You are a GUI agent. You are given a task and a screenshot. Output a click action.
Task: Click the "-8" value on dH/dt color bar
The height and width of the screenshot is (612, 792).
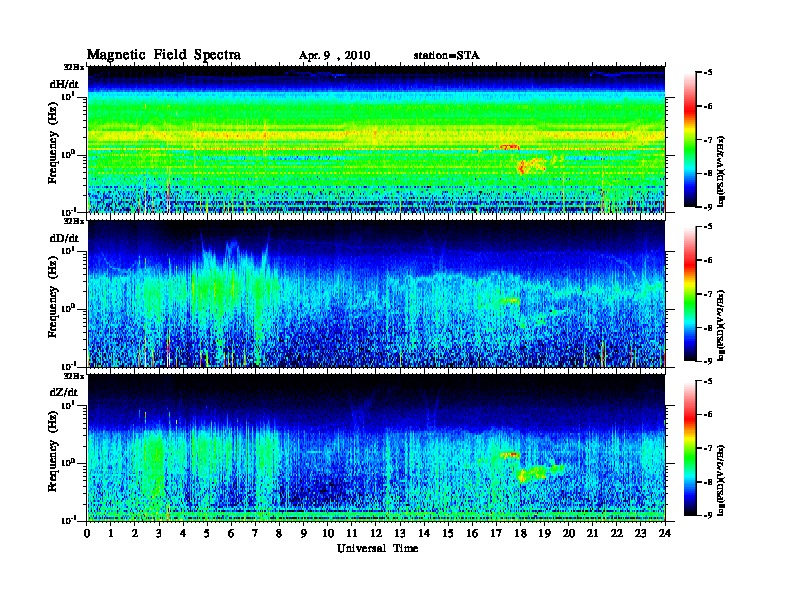tap(708, 173)
